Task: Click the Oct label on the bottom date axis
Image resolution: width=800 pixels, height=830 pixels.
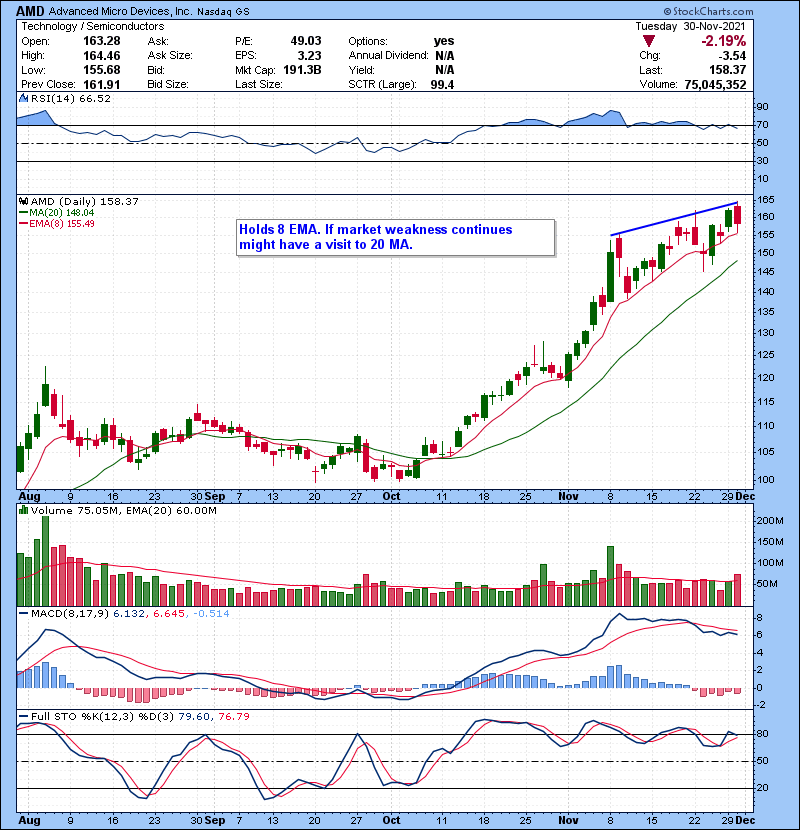Action: pyautogui.click(x=391, y=820)
